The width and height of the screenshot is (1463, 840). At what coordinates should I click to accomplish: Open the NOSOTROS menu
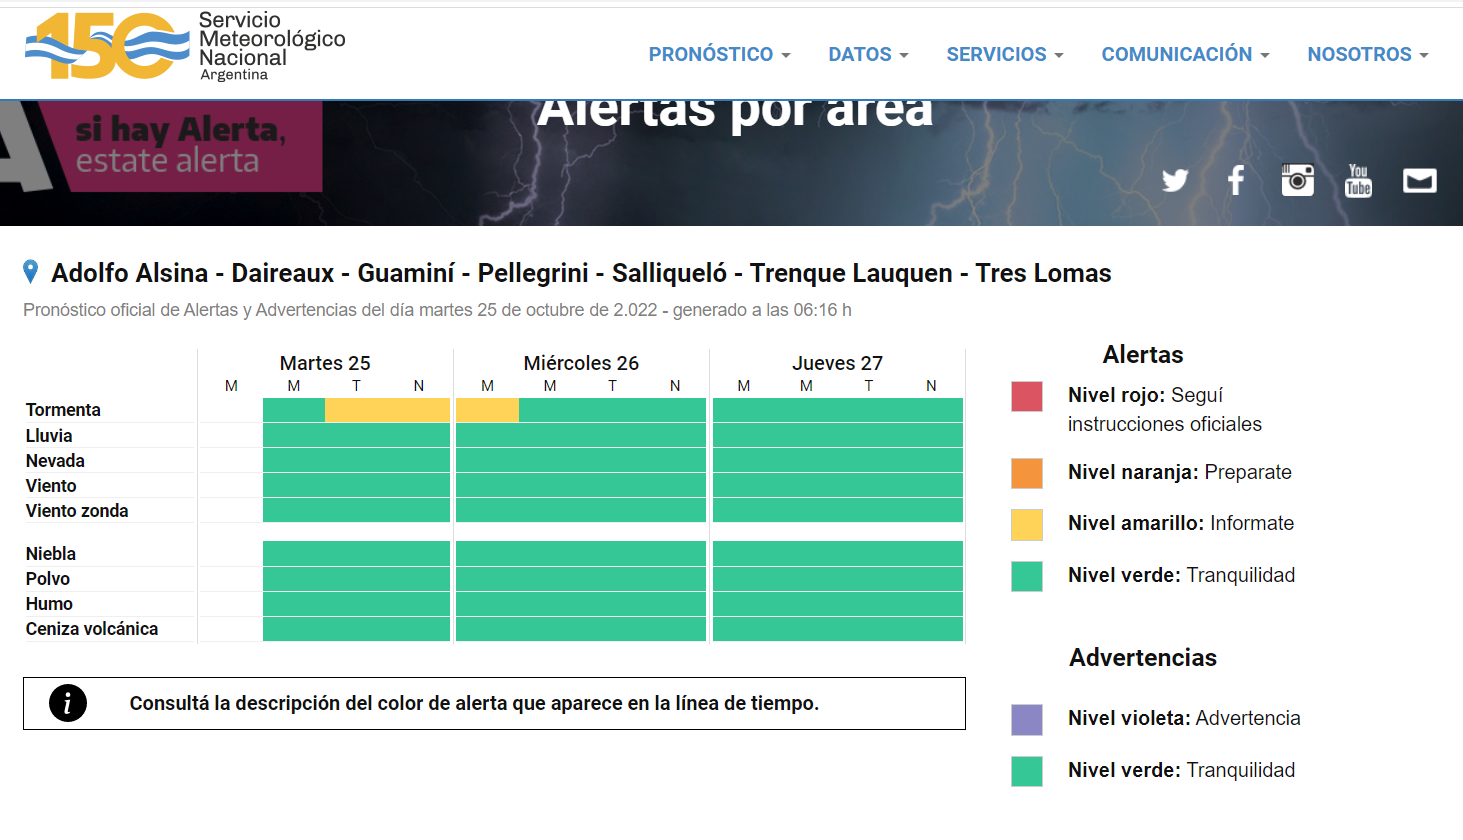(x=1367, y=54)
